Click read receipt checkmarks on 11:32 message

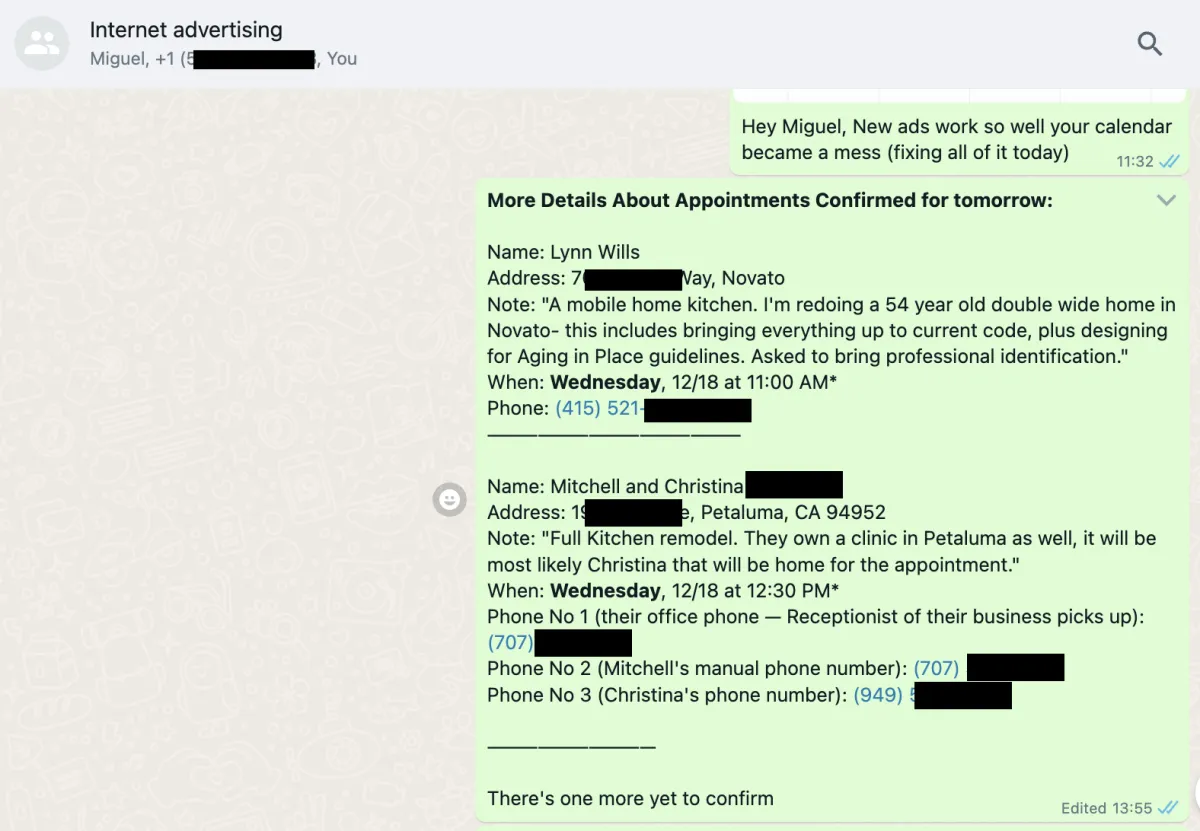tap(1168, 161)
